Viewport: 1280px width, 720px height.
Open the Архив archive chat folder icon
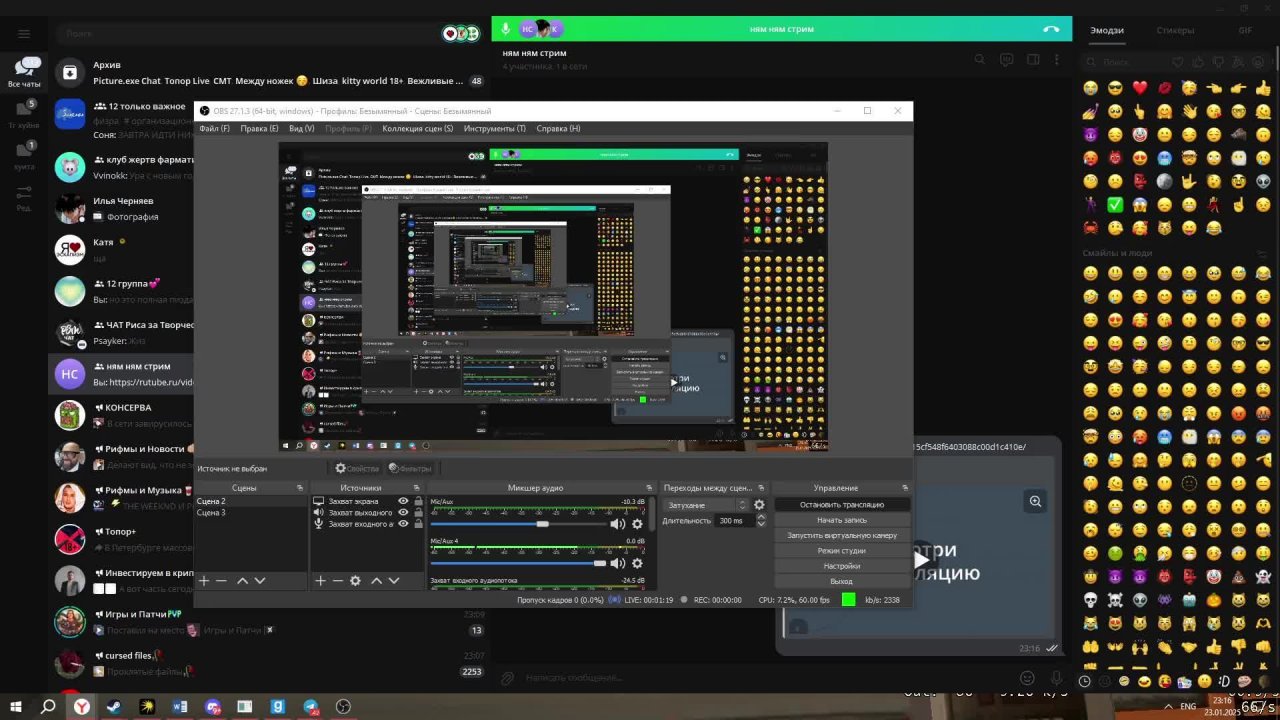[x=70, y=72]
